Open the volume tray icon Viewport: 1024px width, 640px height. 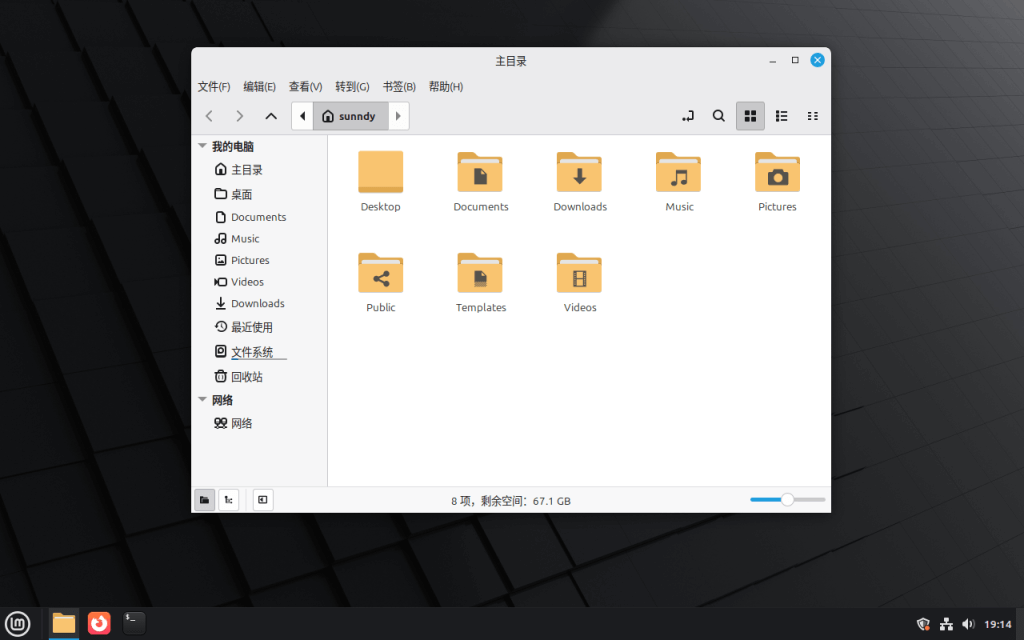tap(968, 624)
